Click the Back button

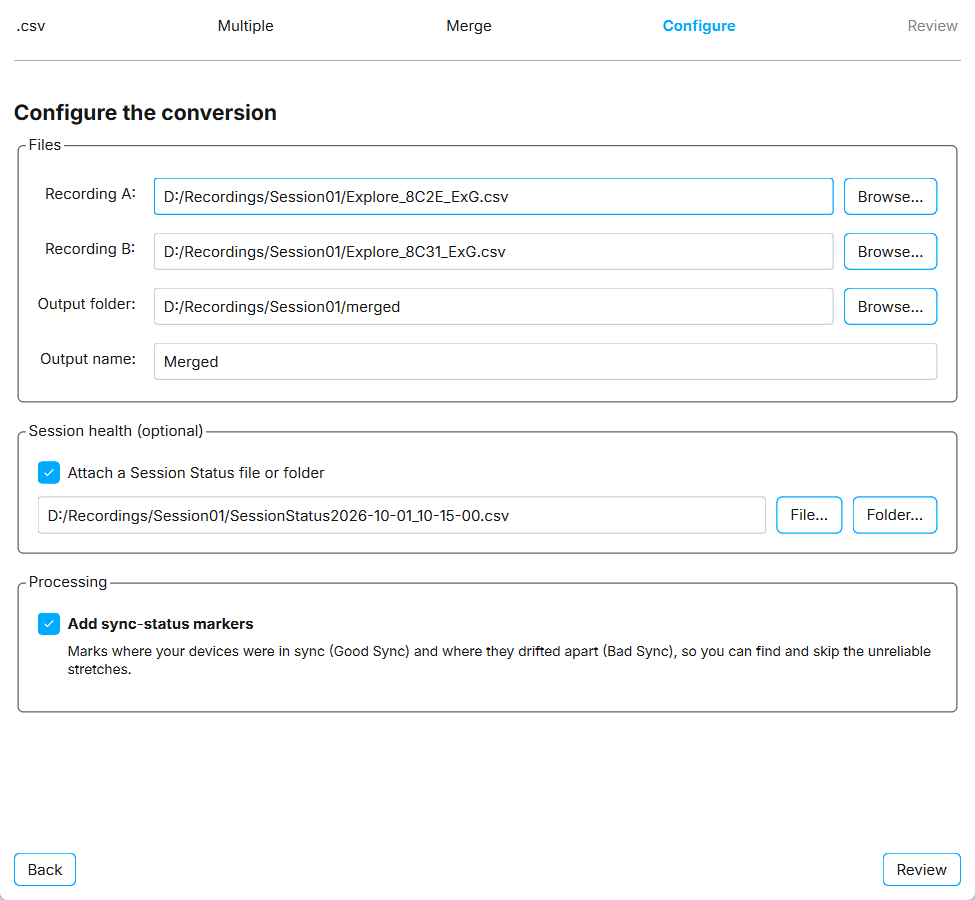[45, 870]
